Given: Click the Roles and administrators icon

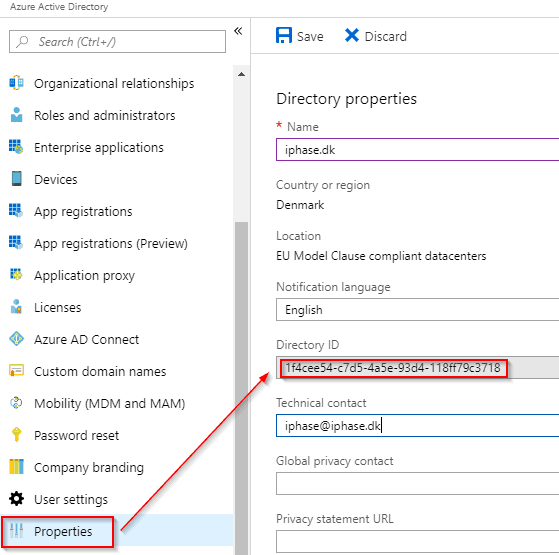Looking at the screenshot, I should 16,115.
